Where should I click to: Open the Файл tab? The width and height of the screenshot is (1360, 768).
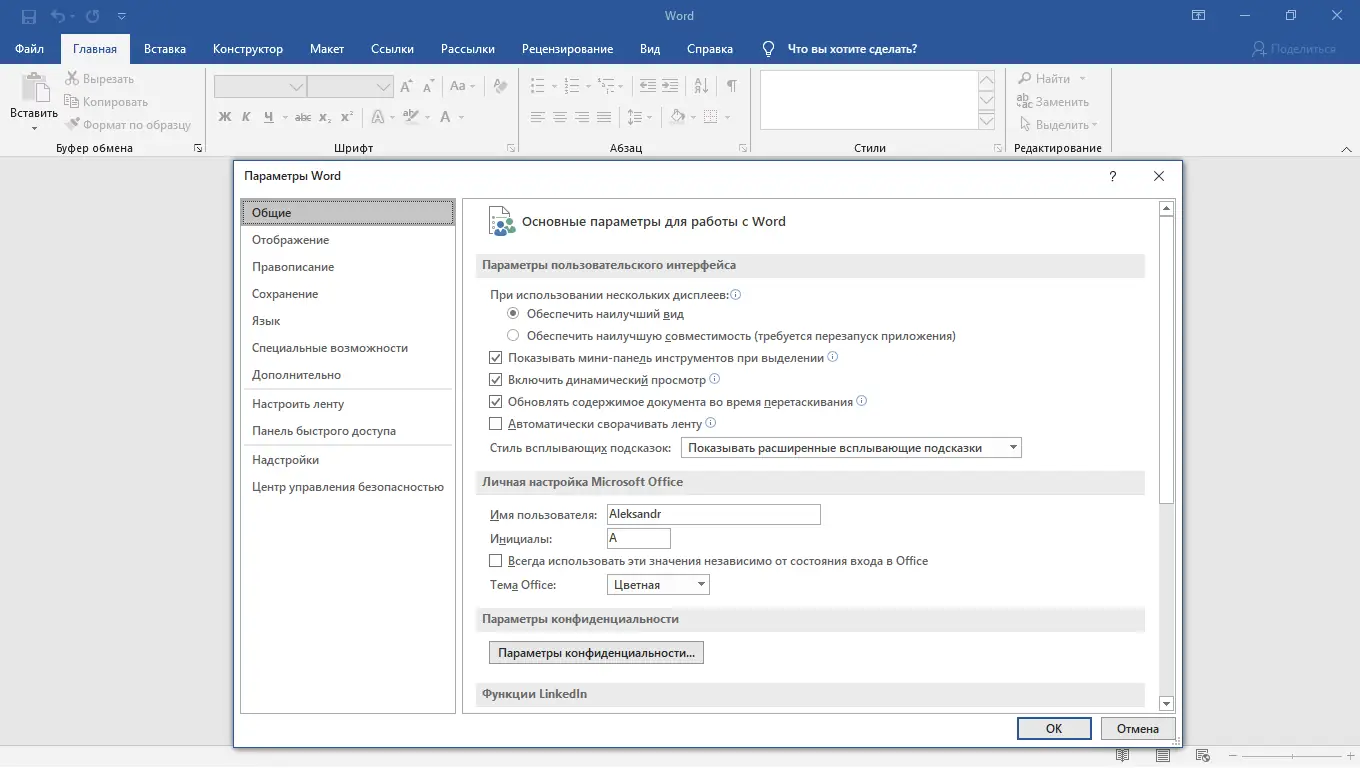click(29, 49)
